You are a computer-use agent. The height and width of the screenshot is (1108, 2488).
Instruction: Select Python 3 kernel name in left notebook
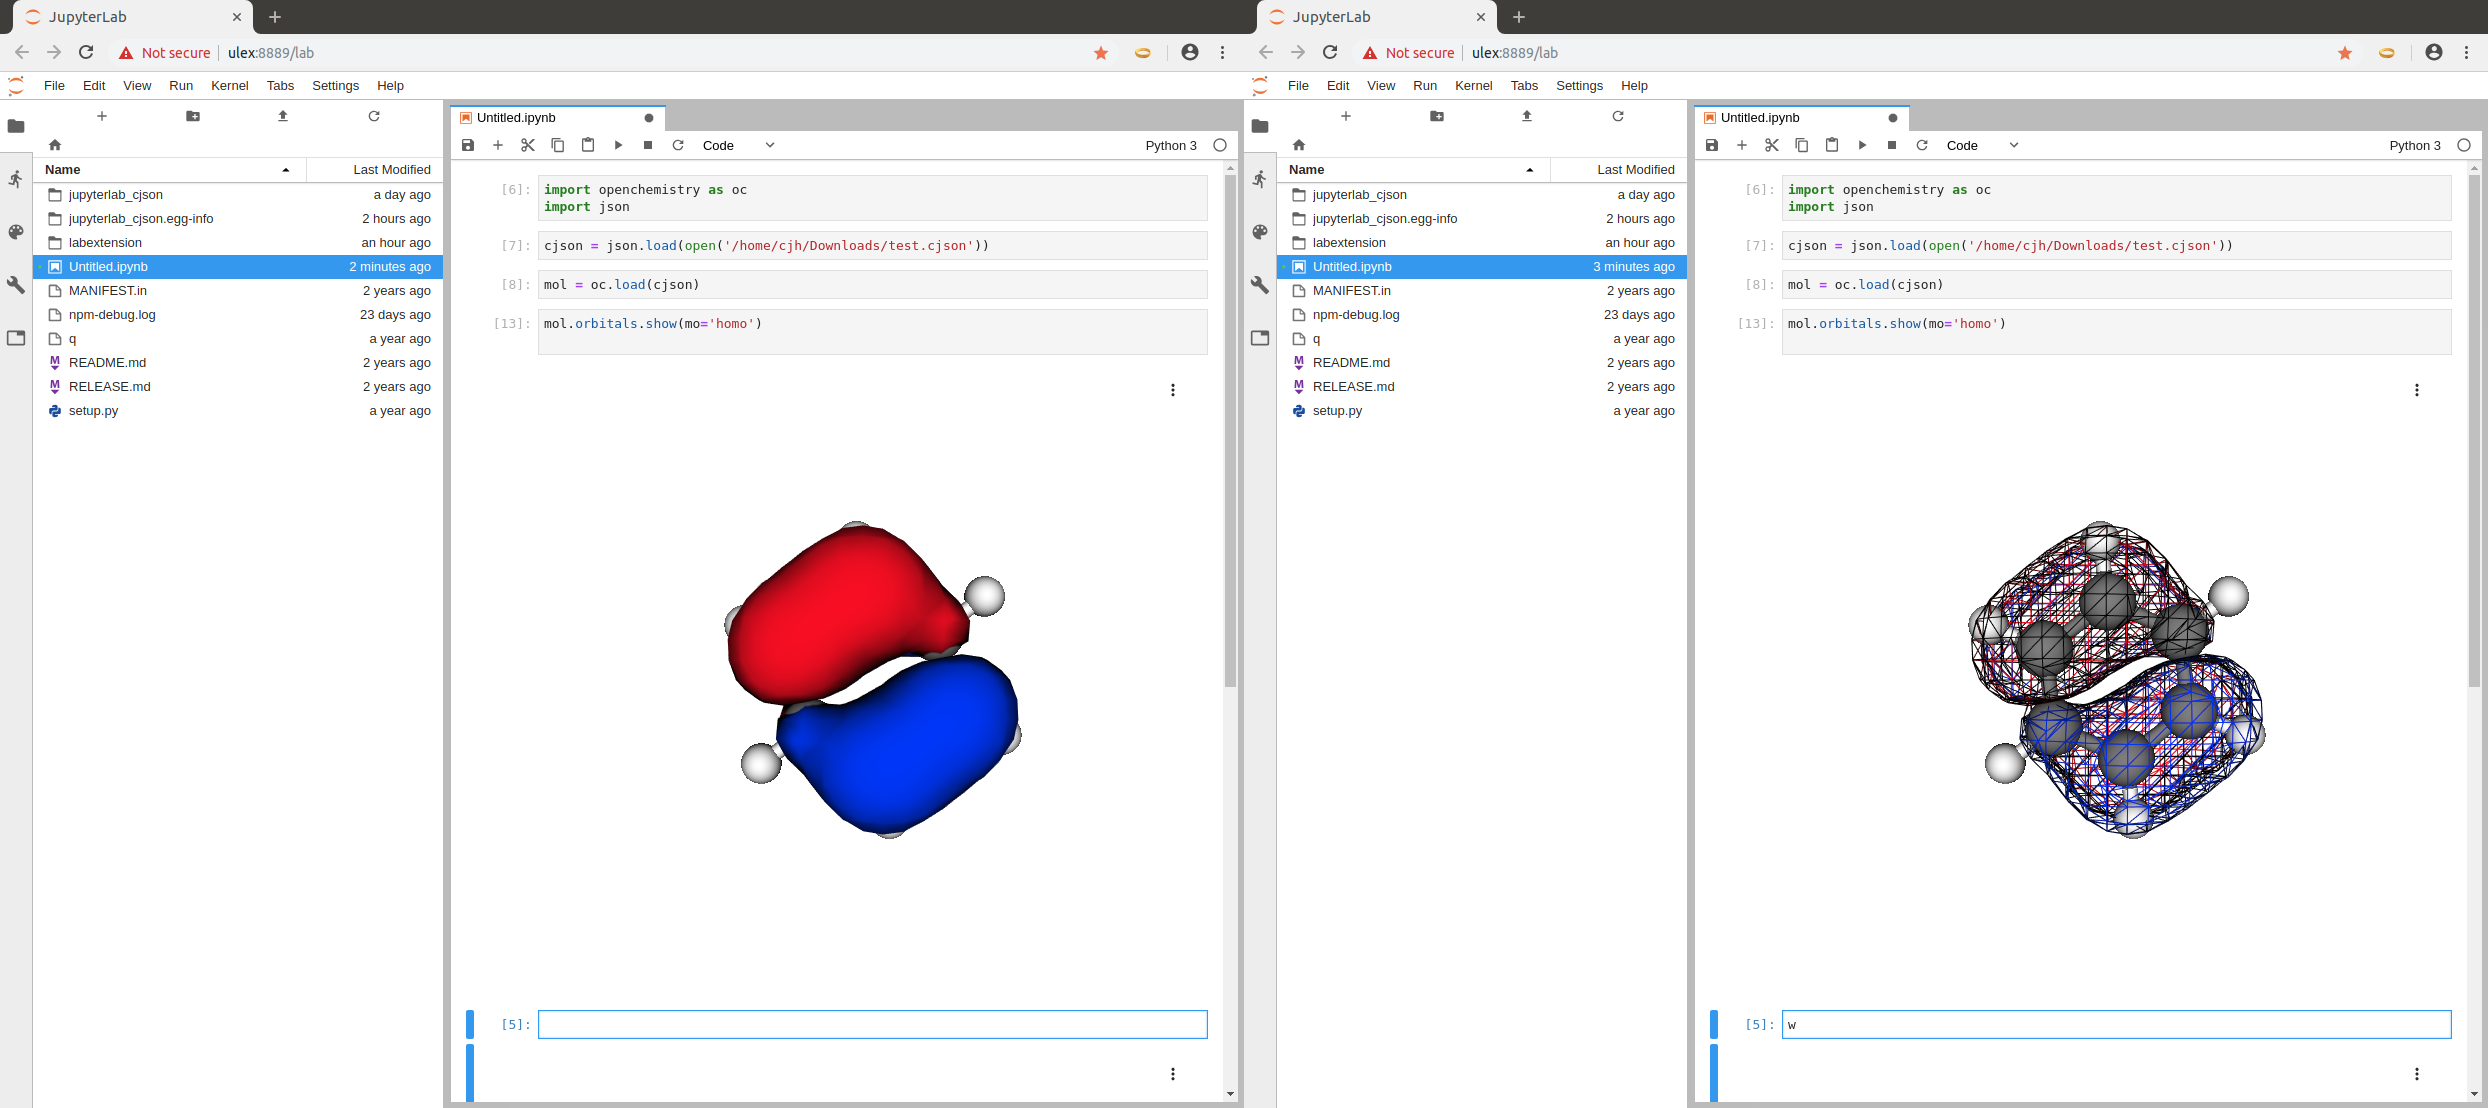[x=1171, y=146]
